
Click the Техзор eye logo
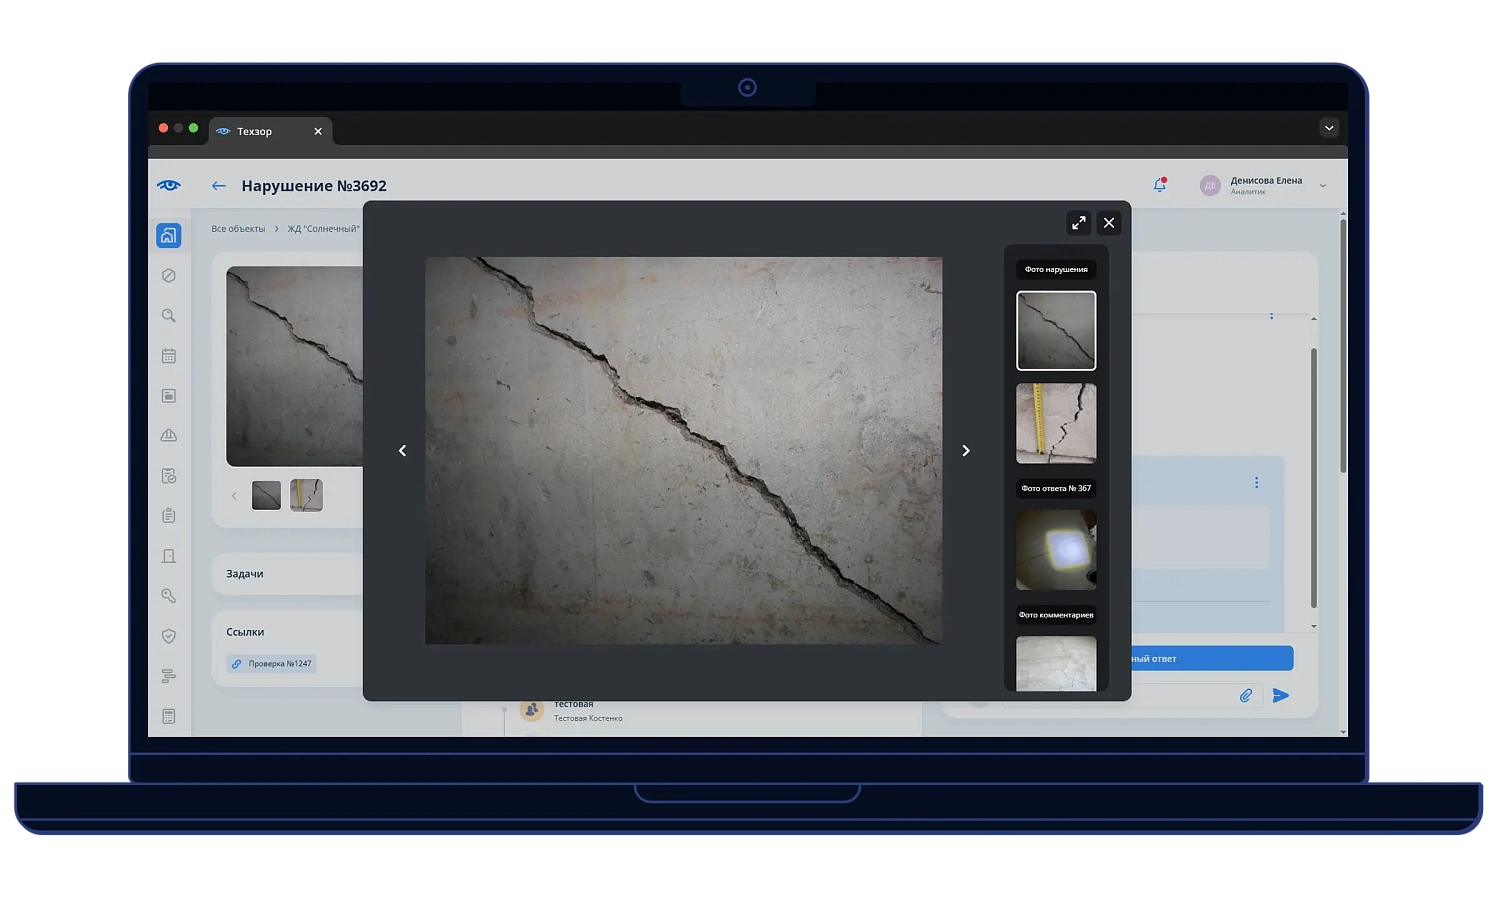click(x=169, y=185)
